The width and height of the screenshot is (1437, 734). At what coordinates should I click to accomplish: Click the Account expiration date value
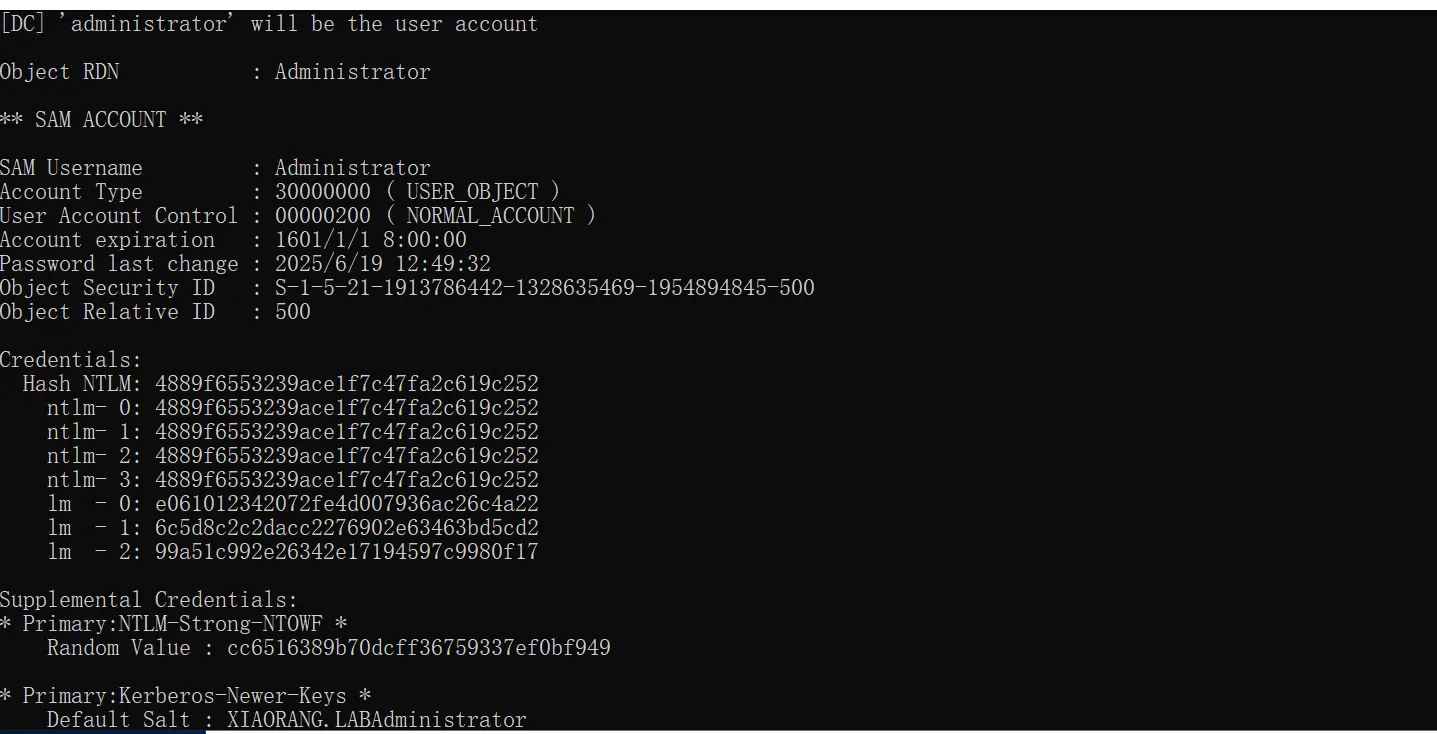point(371,240)
